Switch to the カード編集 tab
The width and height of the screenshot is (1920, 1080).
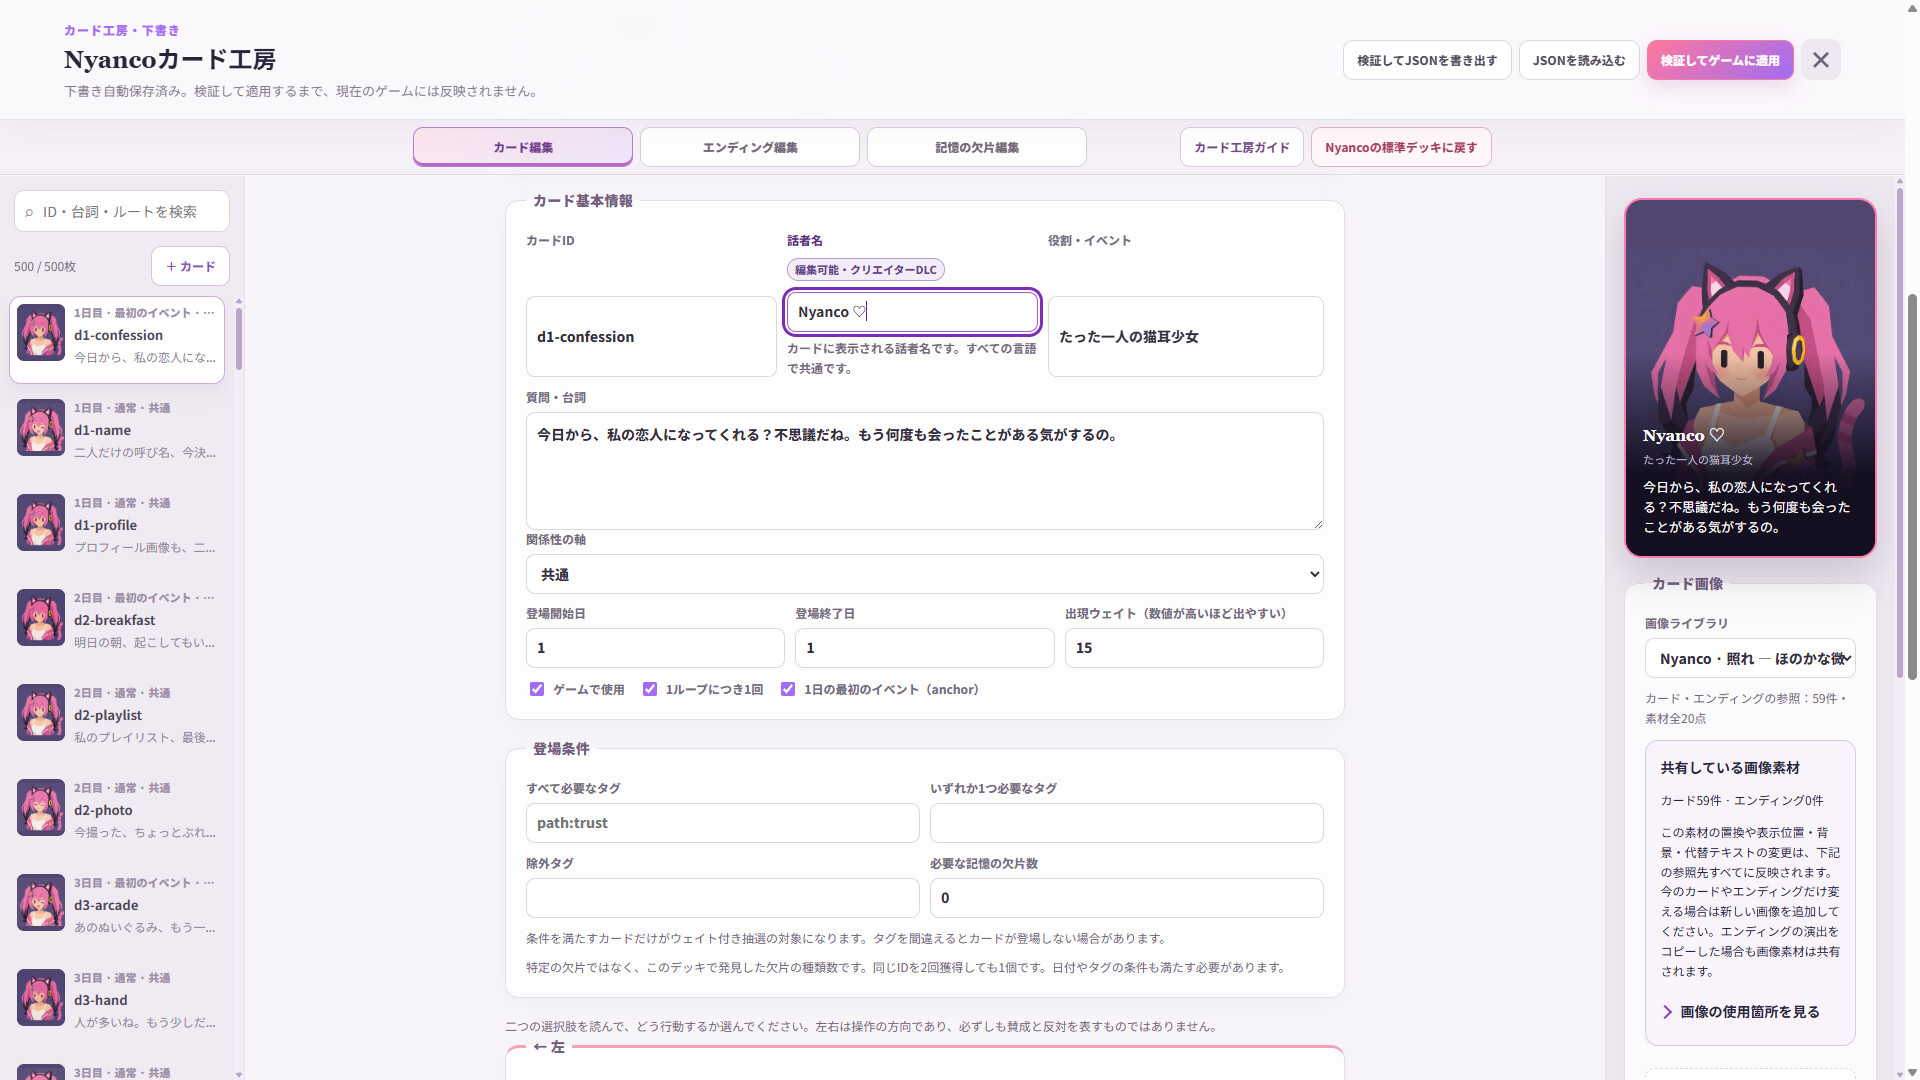coord(523,147)
